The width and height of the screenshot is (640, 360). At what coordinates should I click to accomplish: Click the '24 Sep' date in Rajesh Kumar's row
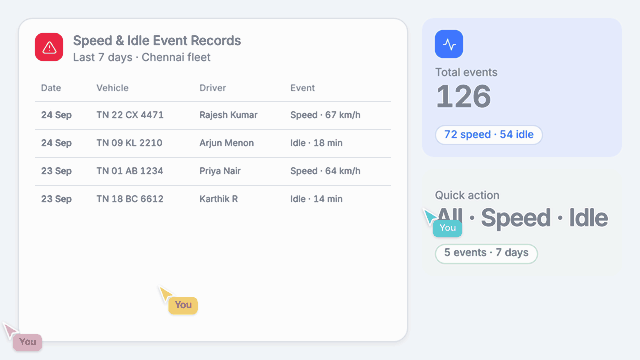pos(56,115)
